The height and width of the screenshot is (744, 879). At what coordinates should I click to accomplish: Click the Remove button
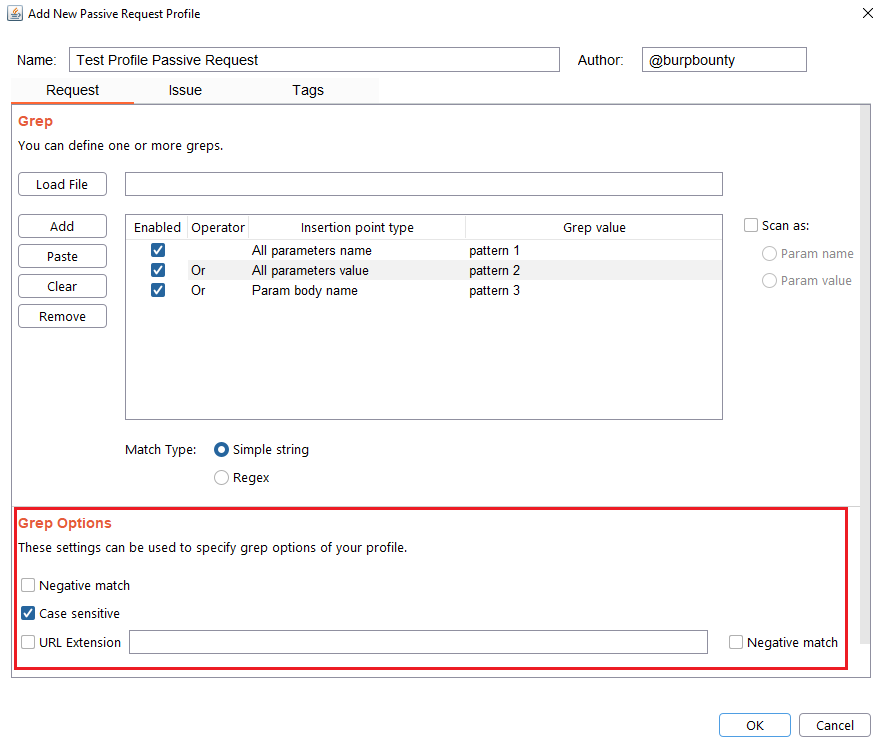coord(62,316)
